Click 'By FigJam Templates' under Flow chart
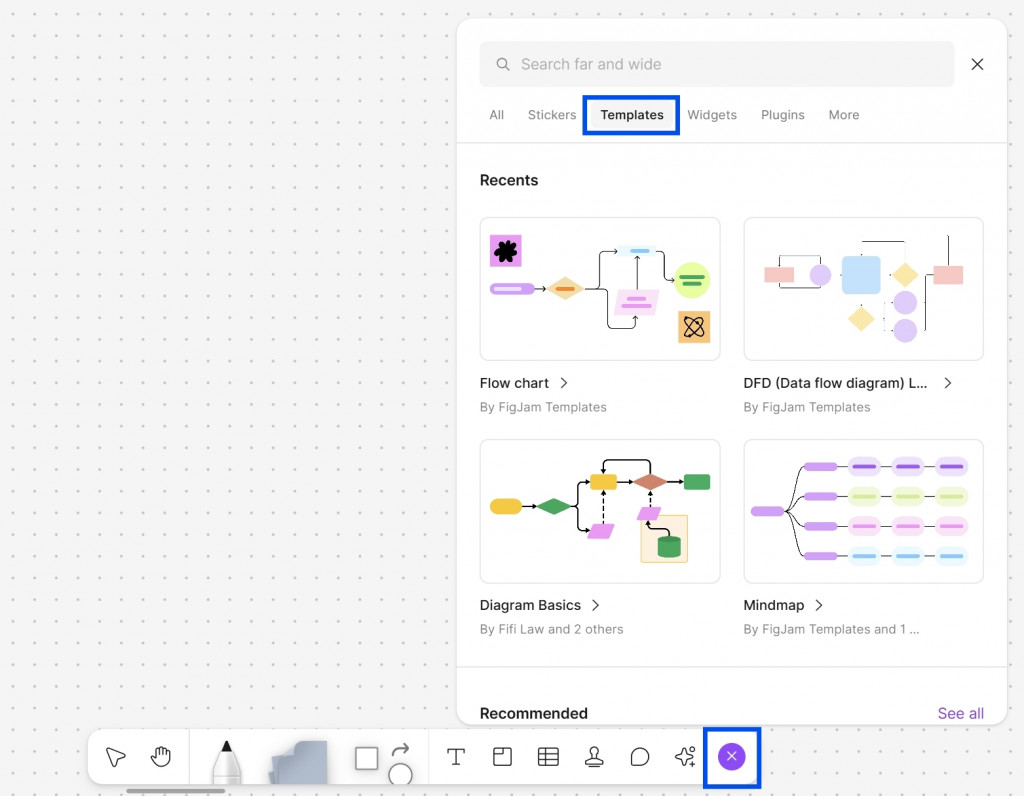 pyautogui.click(x=543, y=407)
